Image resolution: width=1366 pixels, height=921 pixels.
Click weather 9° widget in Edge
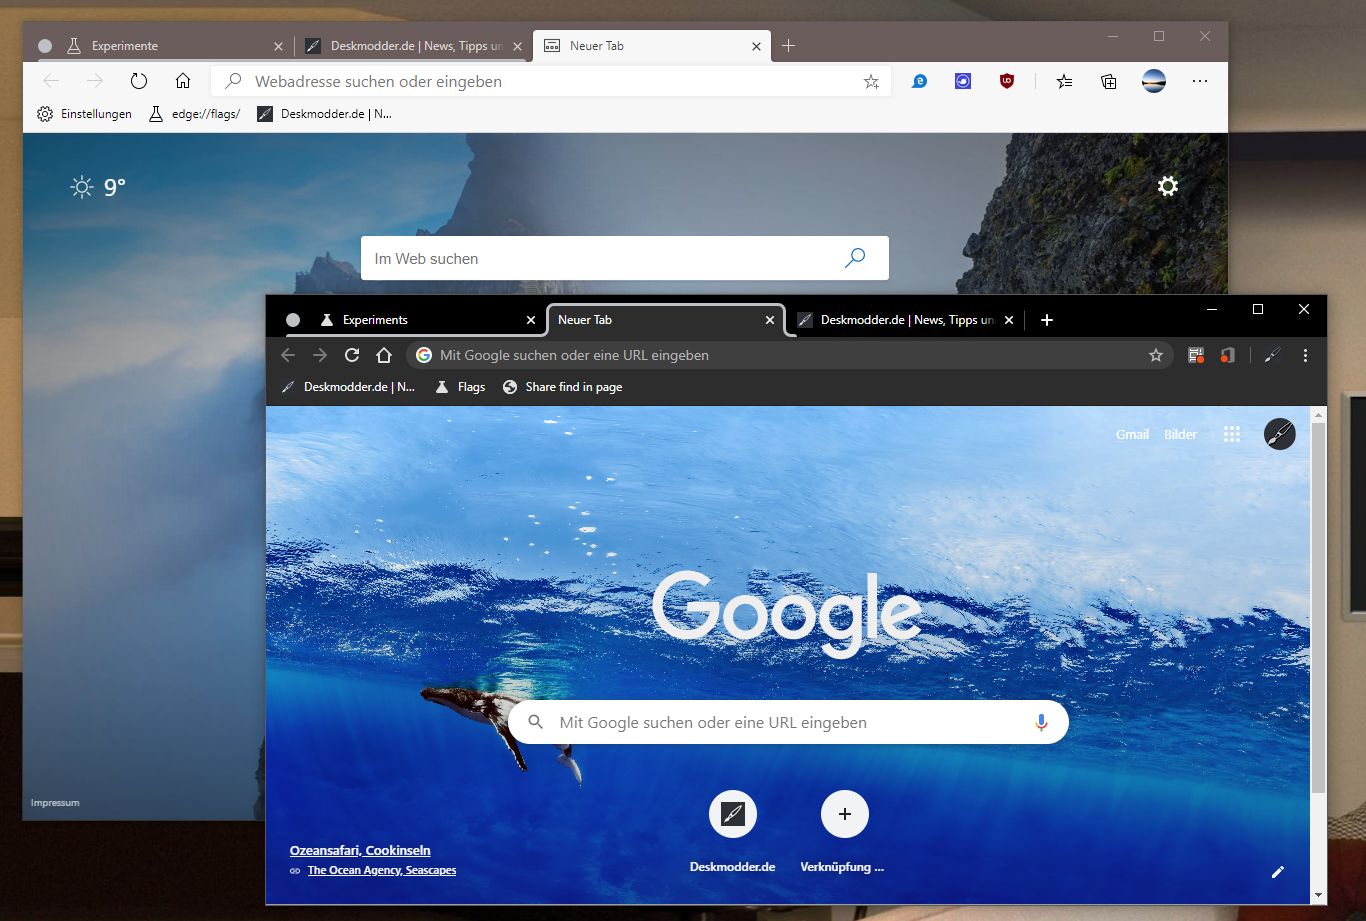(98, 187)
